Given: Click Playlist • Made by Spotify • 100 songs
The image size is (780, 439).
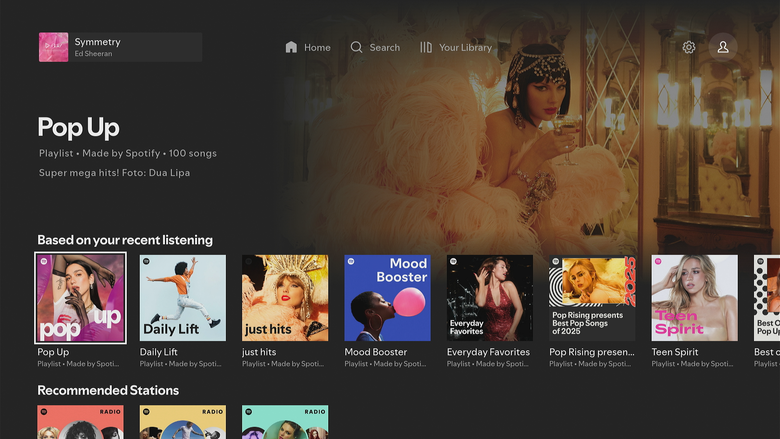Looking at the screenshot, I should [x=128, y=153].
